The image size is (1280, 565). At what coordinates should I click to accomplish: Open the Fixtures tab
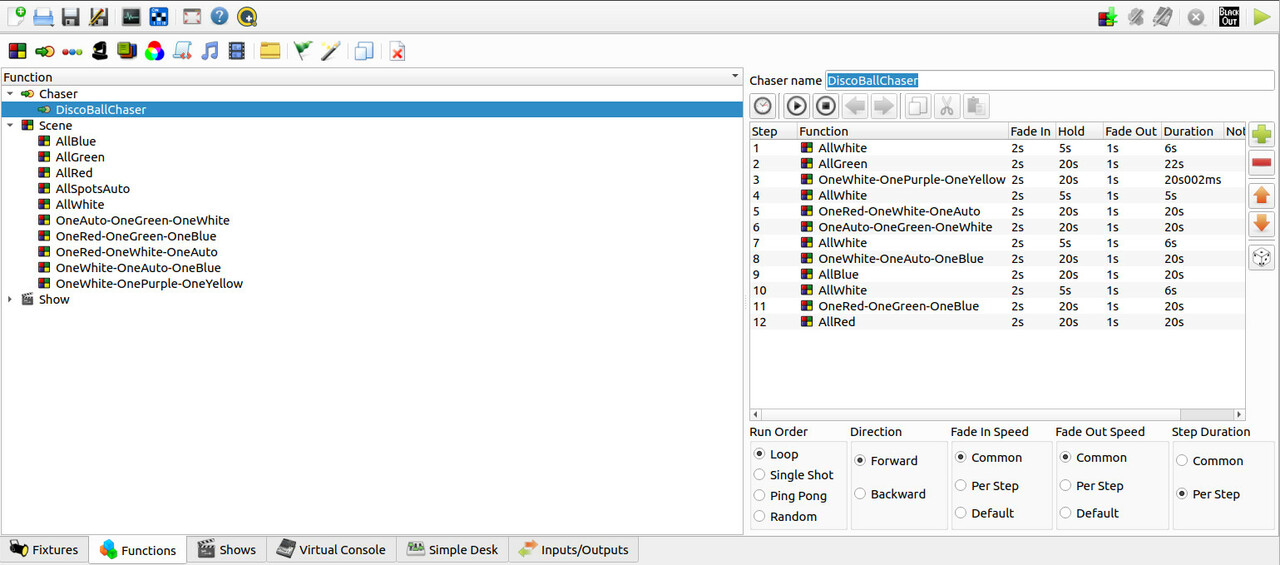[x=45, y=550]
